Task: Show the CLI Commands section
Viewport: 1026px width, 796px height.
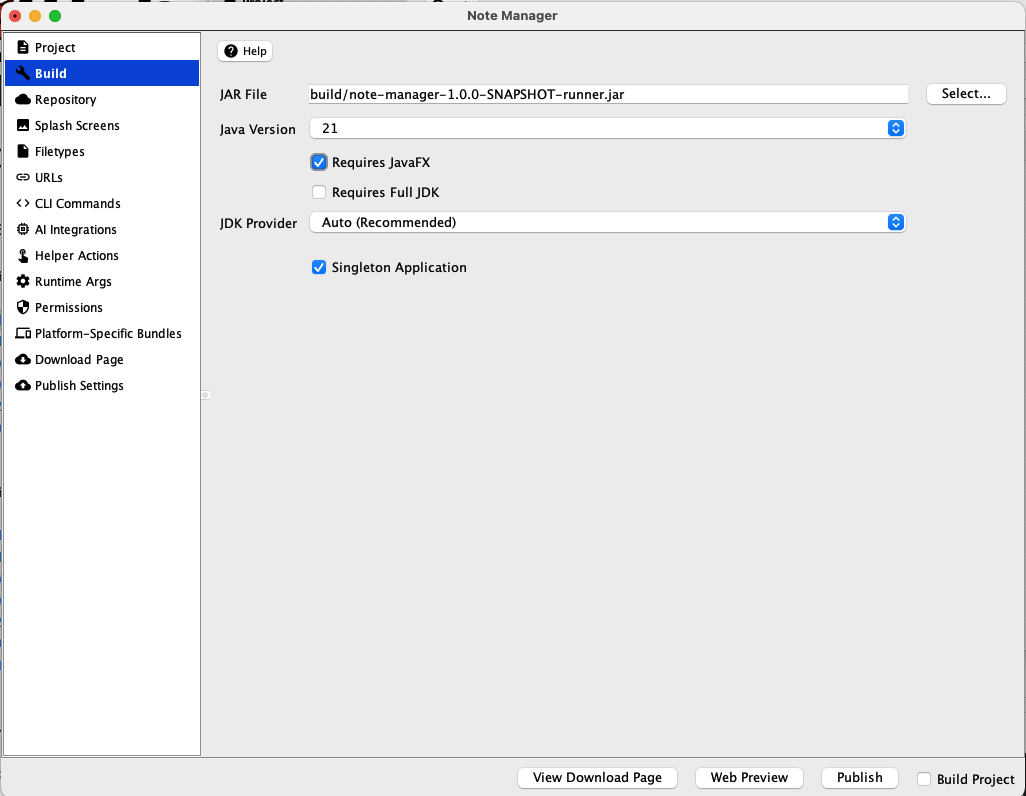Action: pos(102,204)
